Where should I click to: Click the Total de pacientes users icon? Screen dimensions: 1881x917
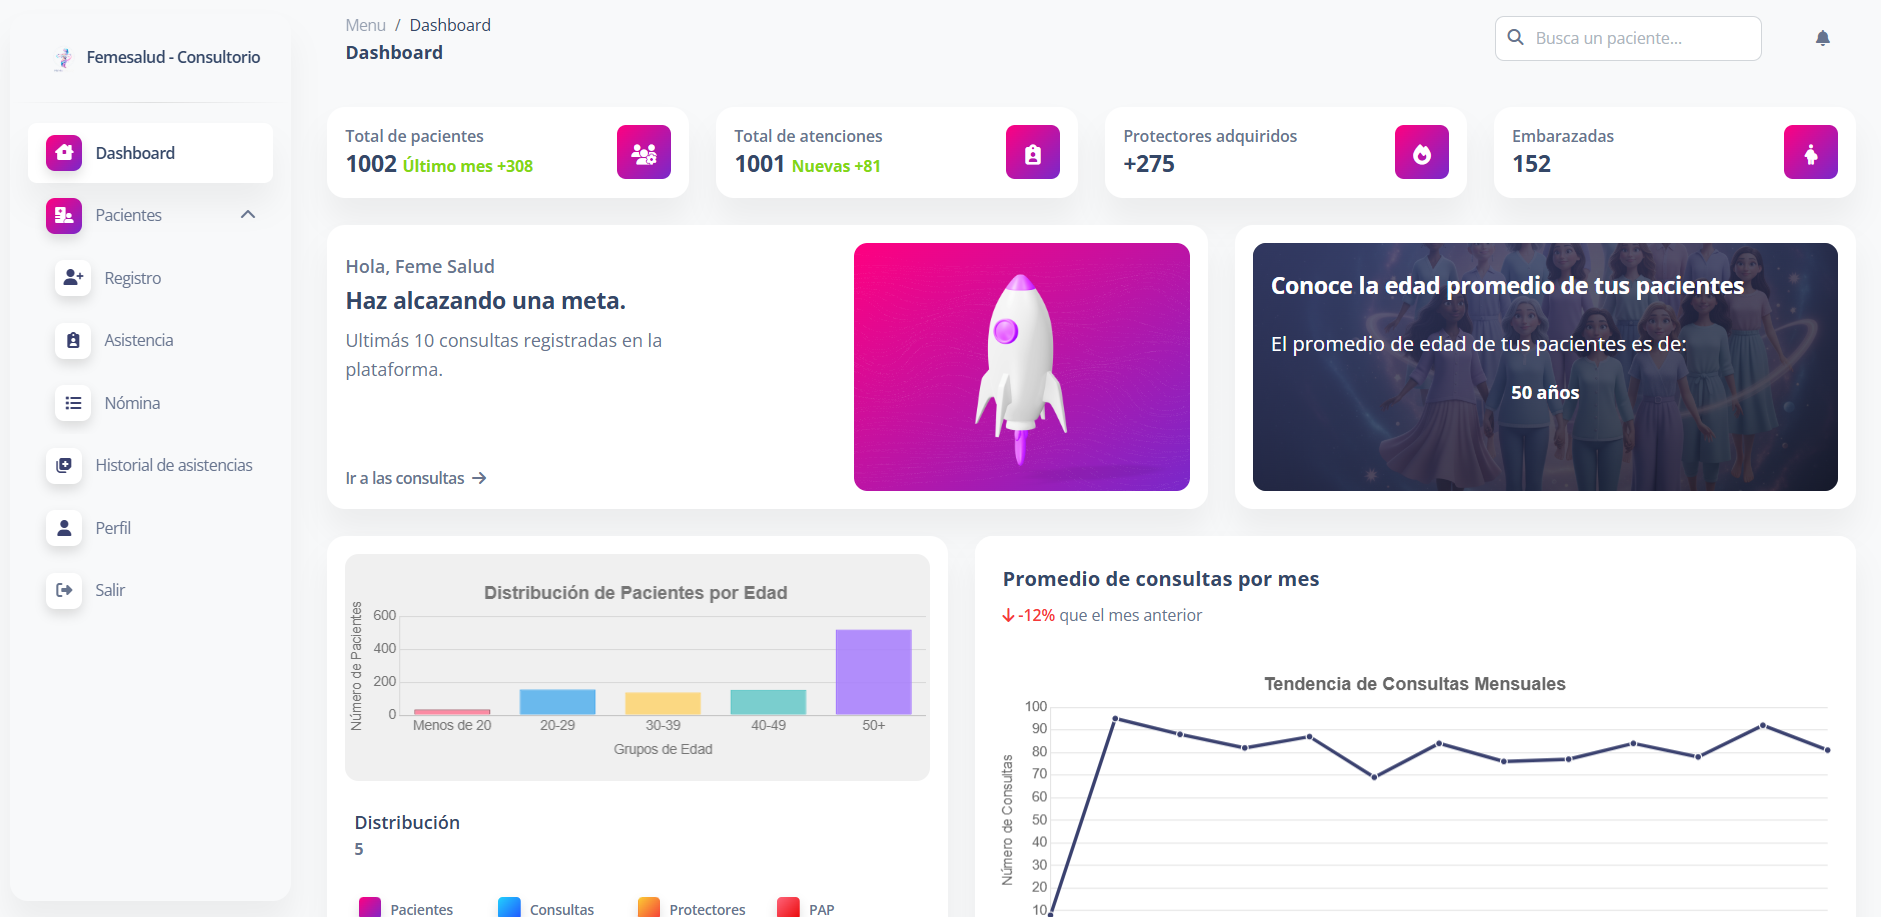point(643,153)
